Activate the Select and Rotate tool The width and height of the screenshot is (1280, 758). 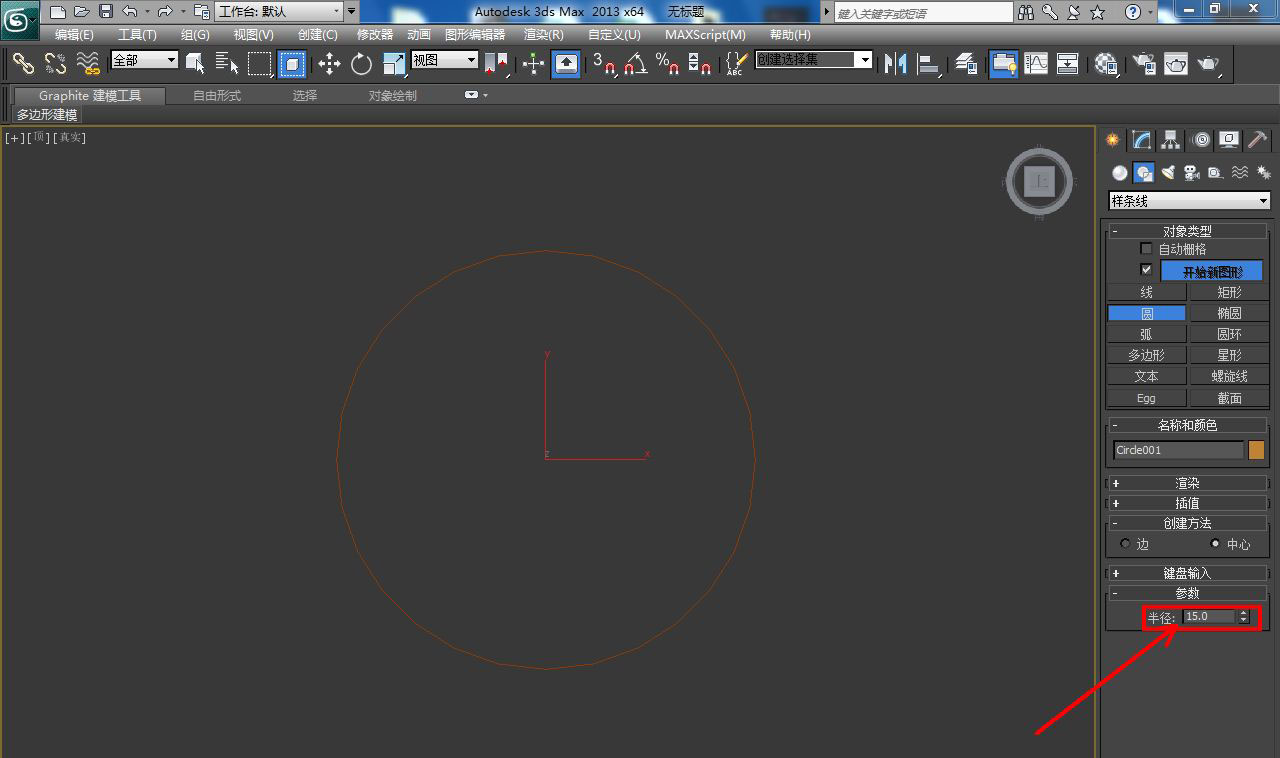pyautogui.click(x=361, y=63)
